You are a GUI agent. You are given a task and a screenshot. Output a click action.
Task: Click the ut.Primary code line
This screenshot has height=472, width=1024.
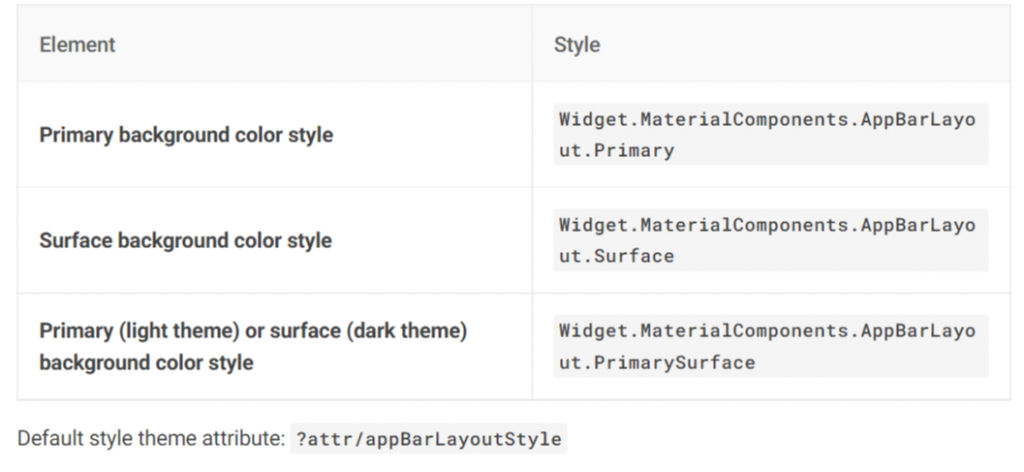click(617, 151)
